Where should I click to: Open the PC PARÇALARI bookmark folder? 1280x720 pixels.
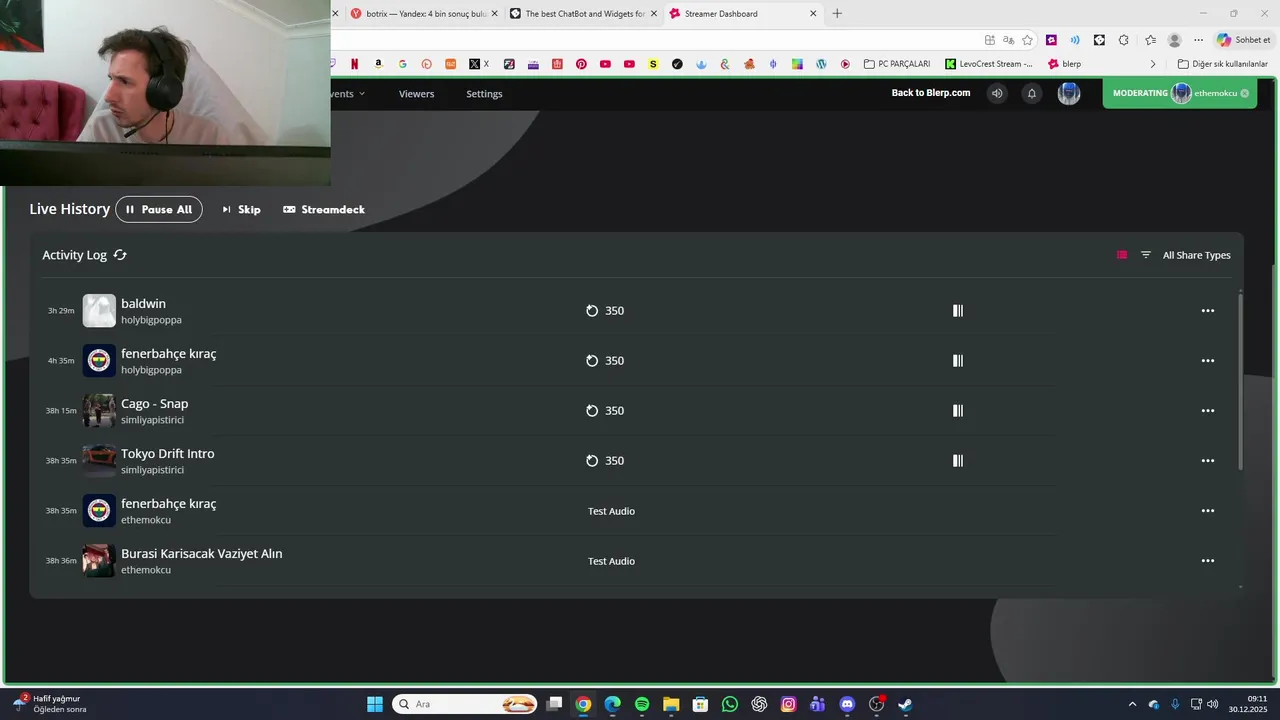coord(896,64)
